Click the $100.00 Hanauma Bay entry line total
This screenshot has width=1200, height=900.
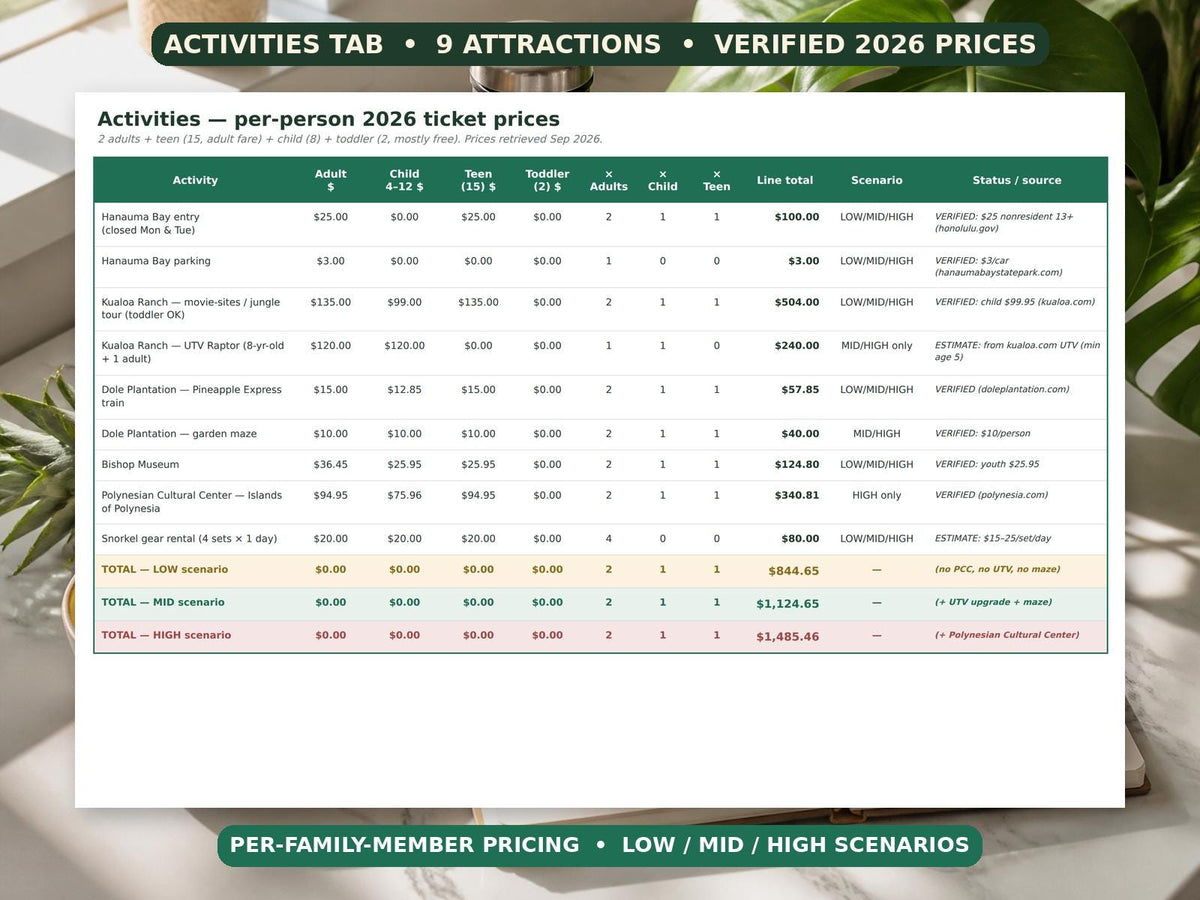point(797,217)
